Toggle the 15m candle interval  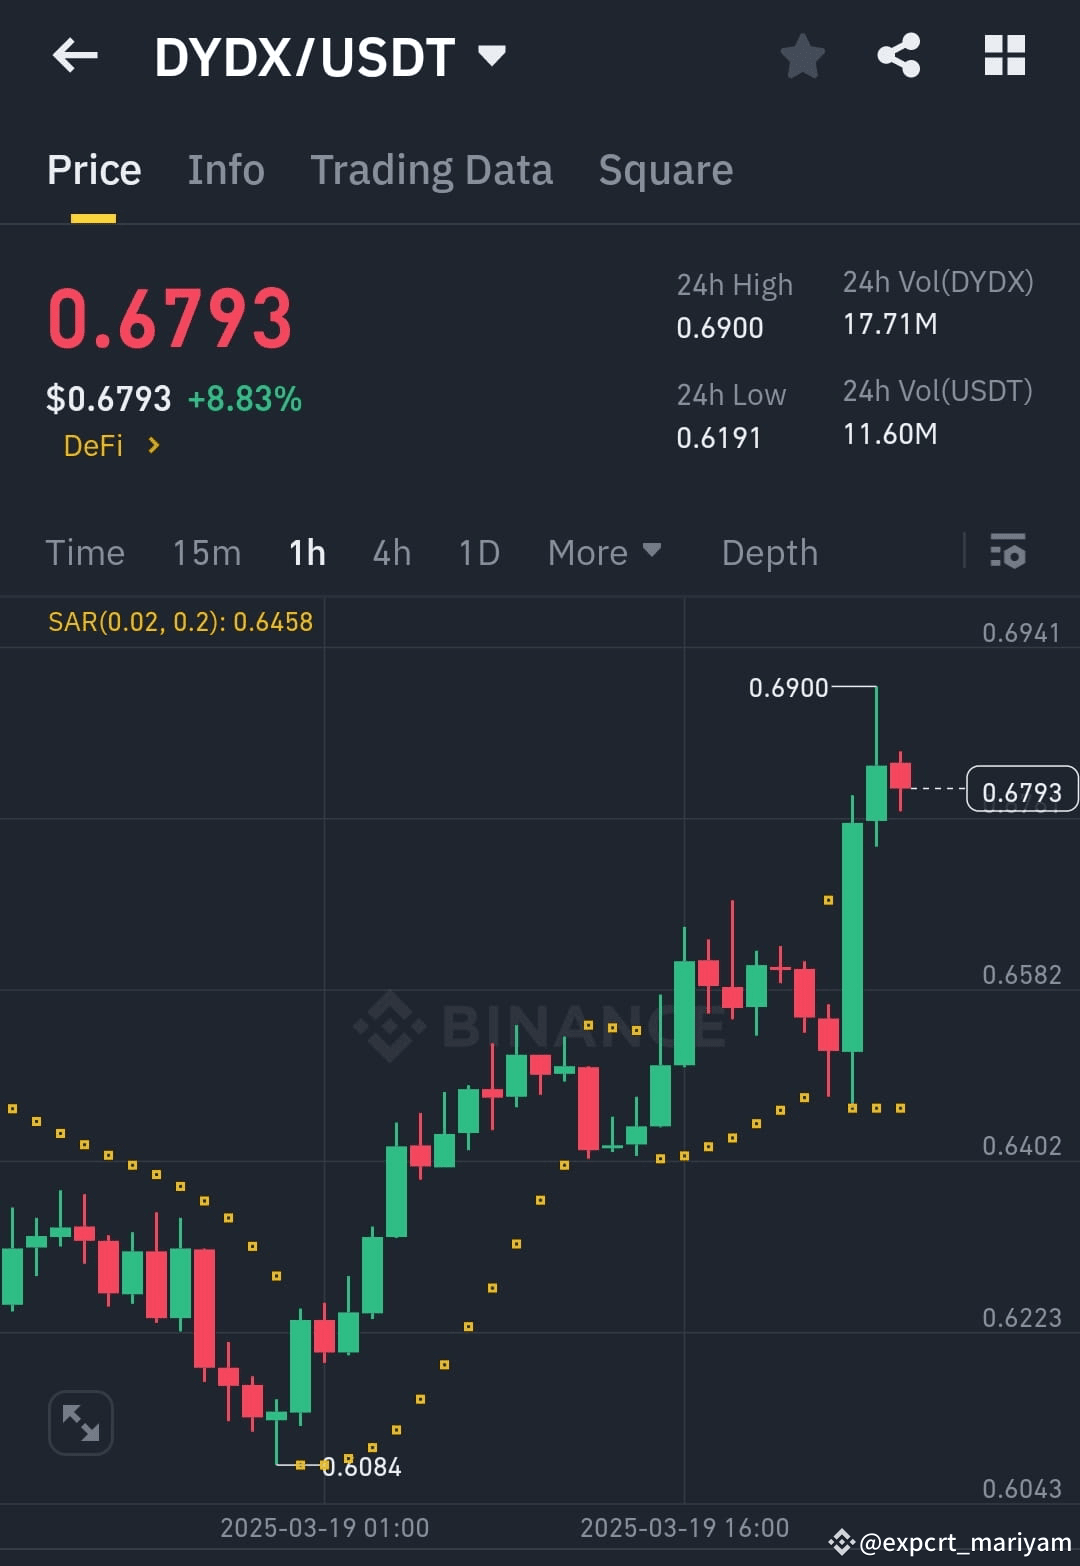pos(206,552)
